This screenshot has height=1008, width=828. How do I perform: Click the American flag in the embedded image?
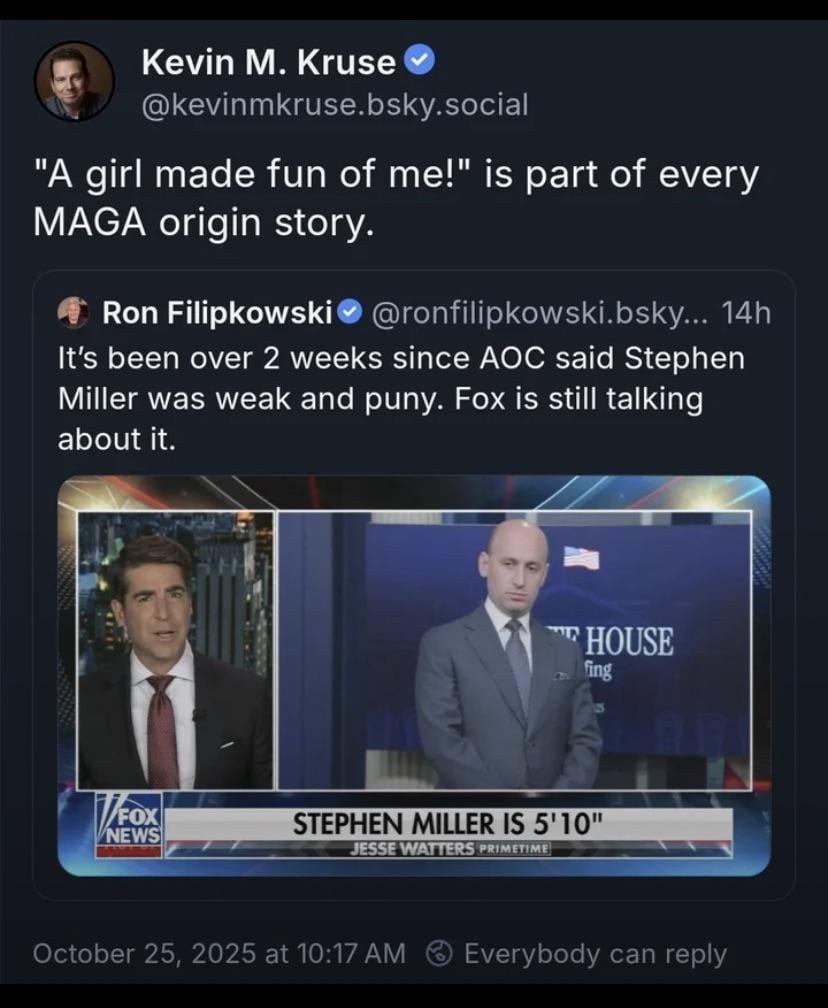pos(581,557)
